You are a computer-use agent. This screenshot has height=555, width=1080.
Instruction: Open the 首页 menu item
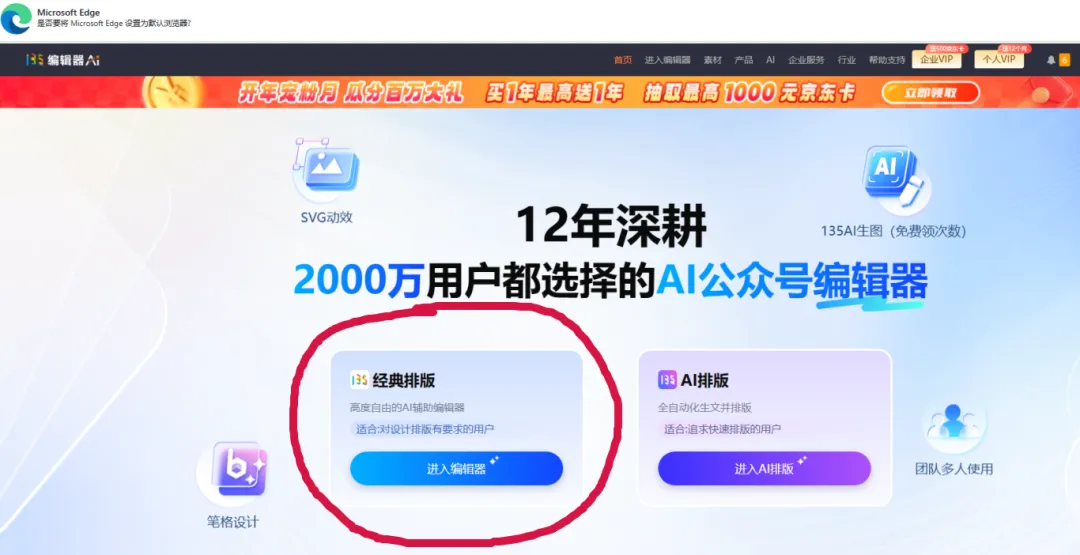[622, 60]
